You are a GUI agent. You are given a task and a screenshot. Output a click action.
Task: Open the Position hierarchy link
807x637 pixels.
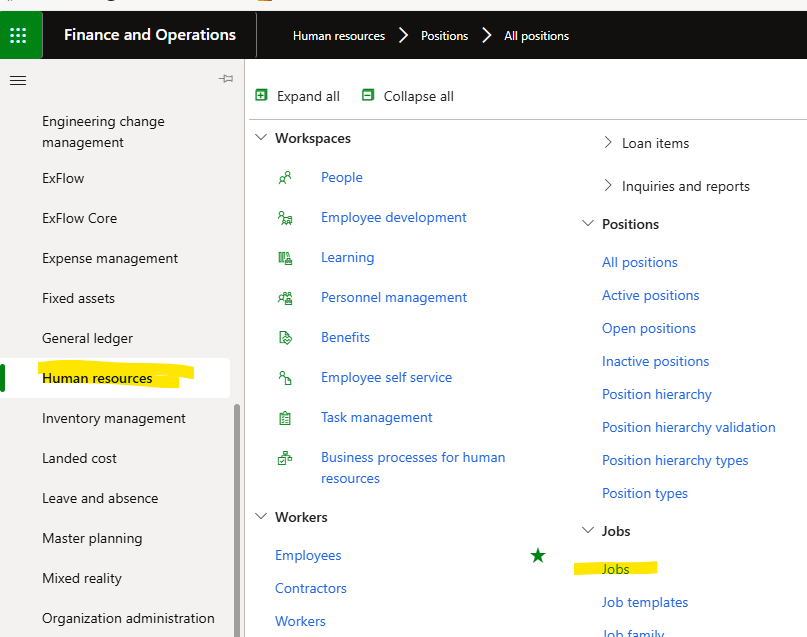coord(657,395)
